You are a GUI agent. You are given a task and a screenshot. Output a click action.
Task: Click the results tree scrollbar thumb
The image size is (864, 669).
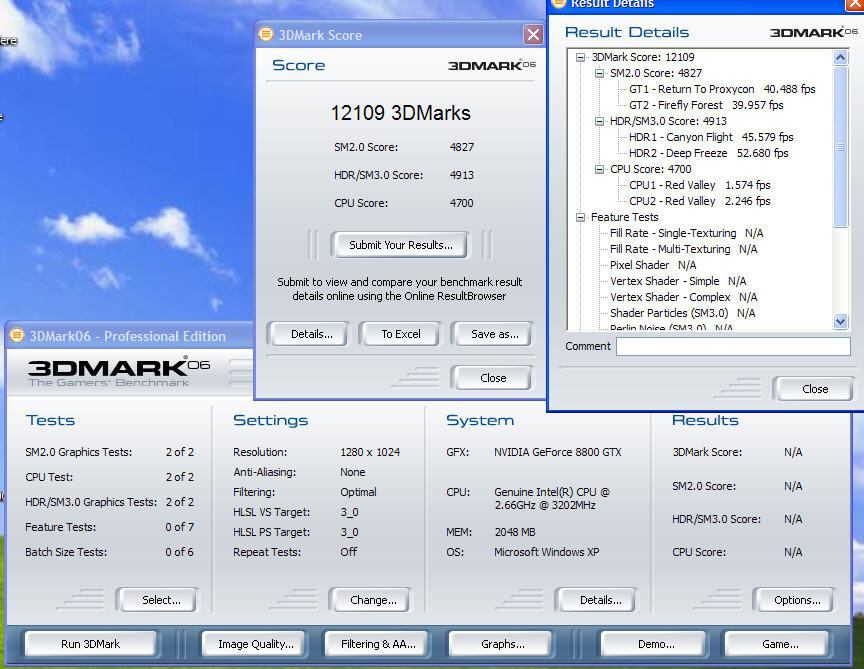pos(840,147)
